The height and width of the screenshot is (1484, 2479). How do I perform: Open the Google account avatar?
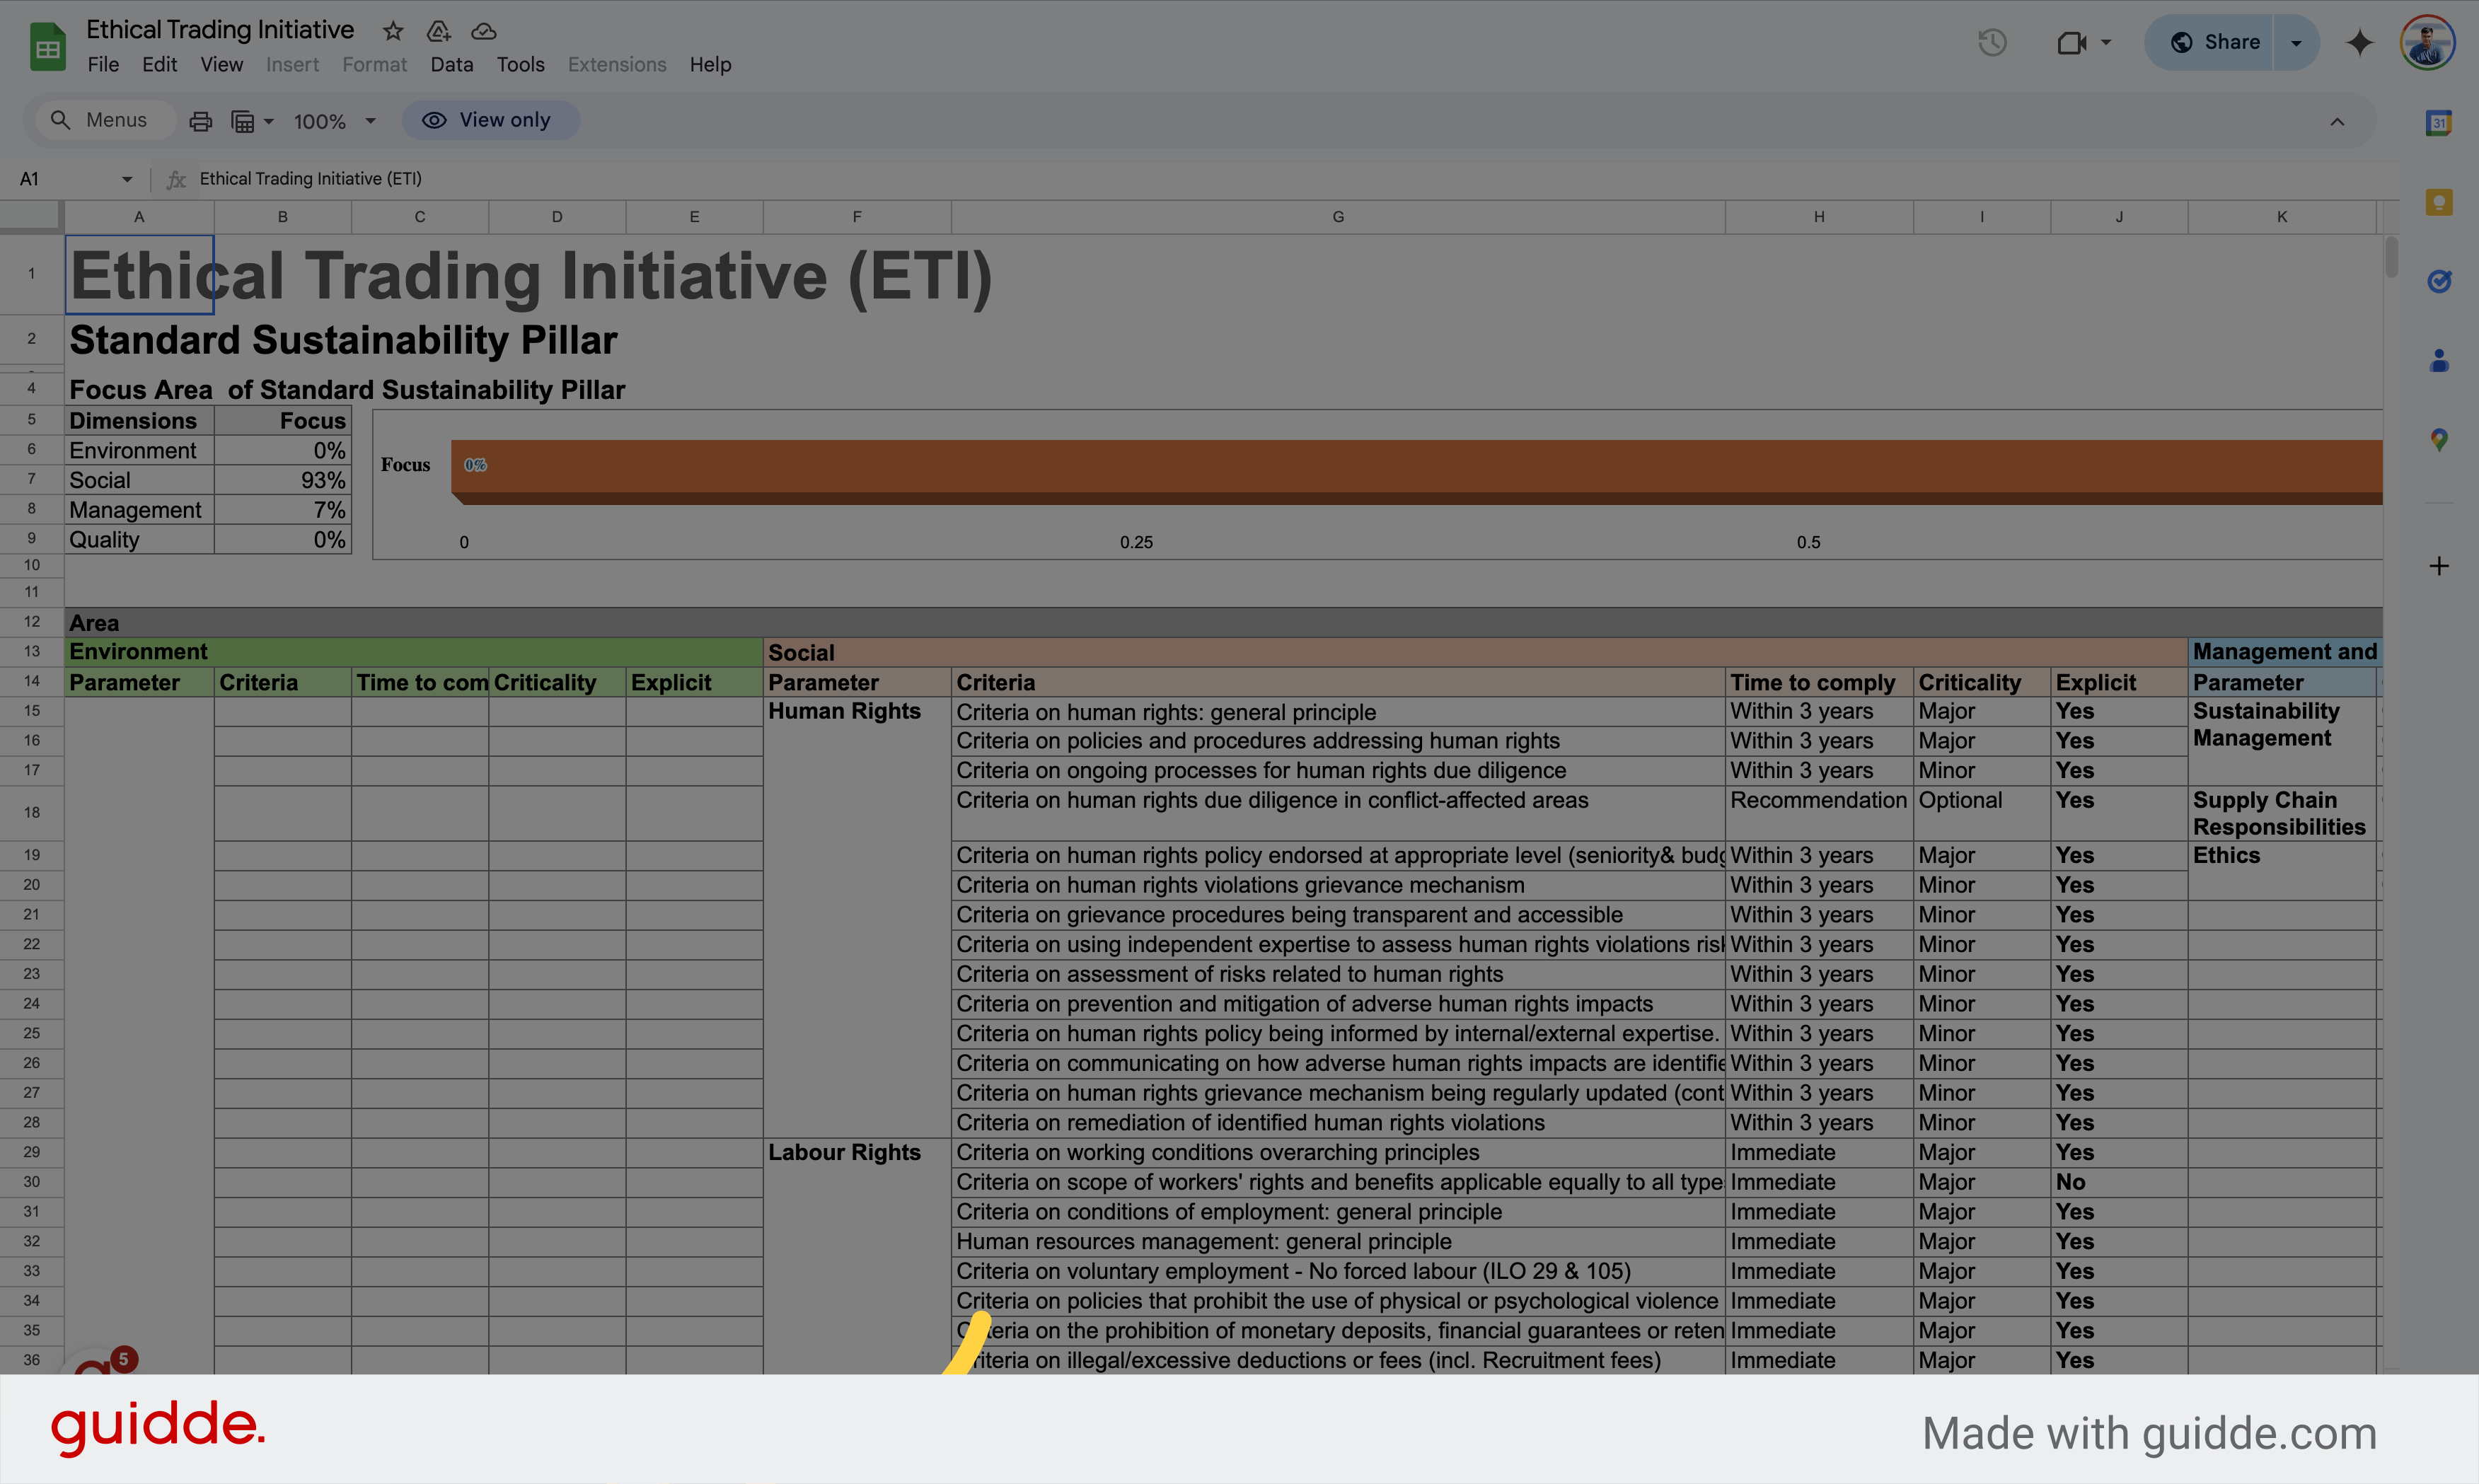click(x=2427, y=43)
